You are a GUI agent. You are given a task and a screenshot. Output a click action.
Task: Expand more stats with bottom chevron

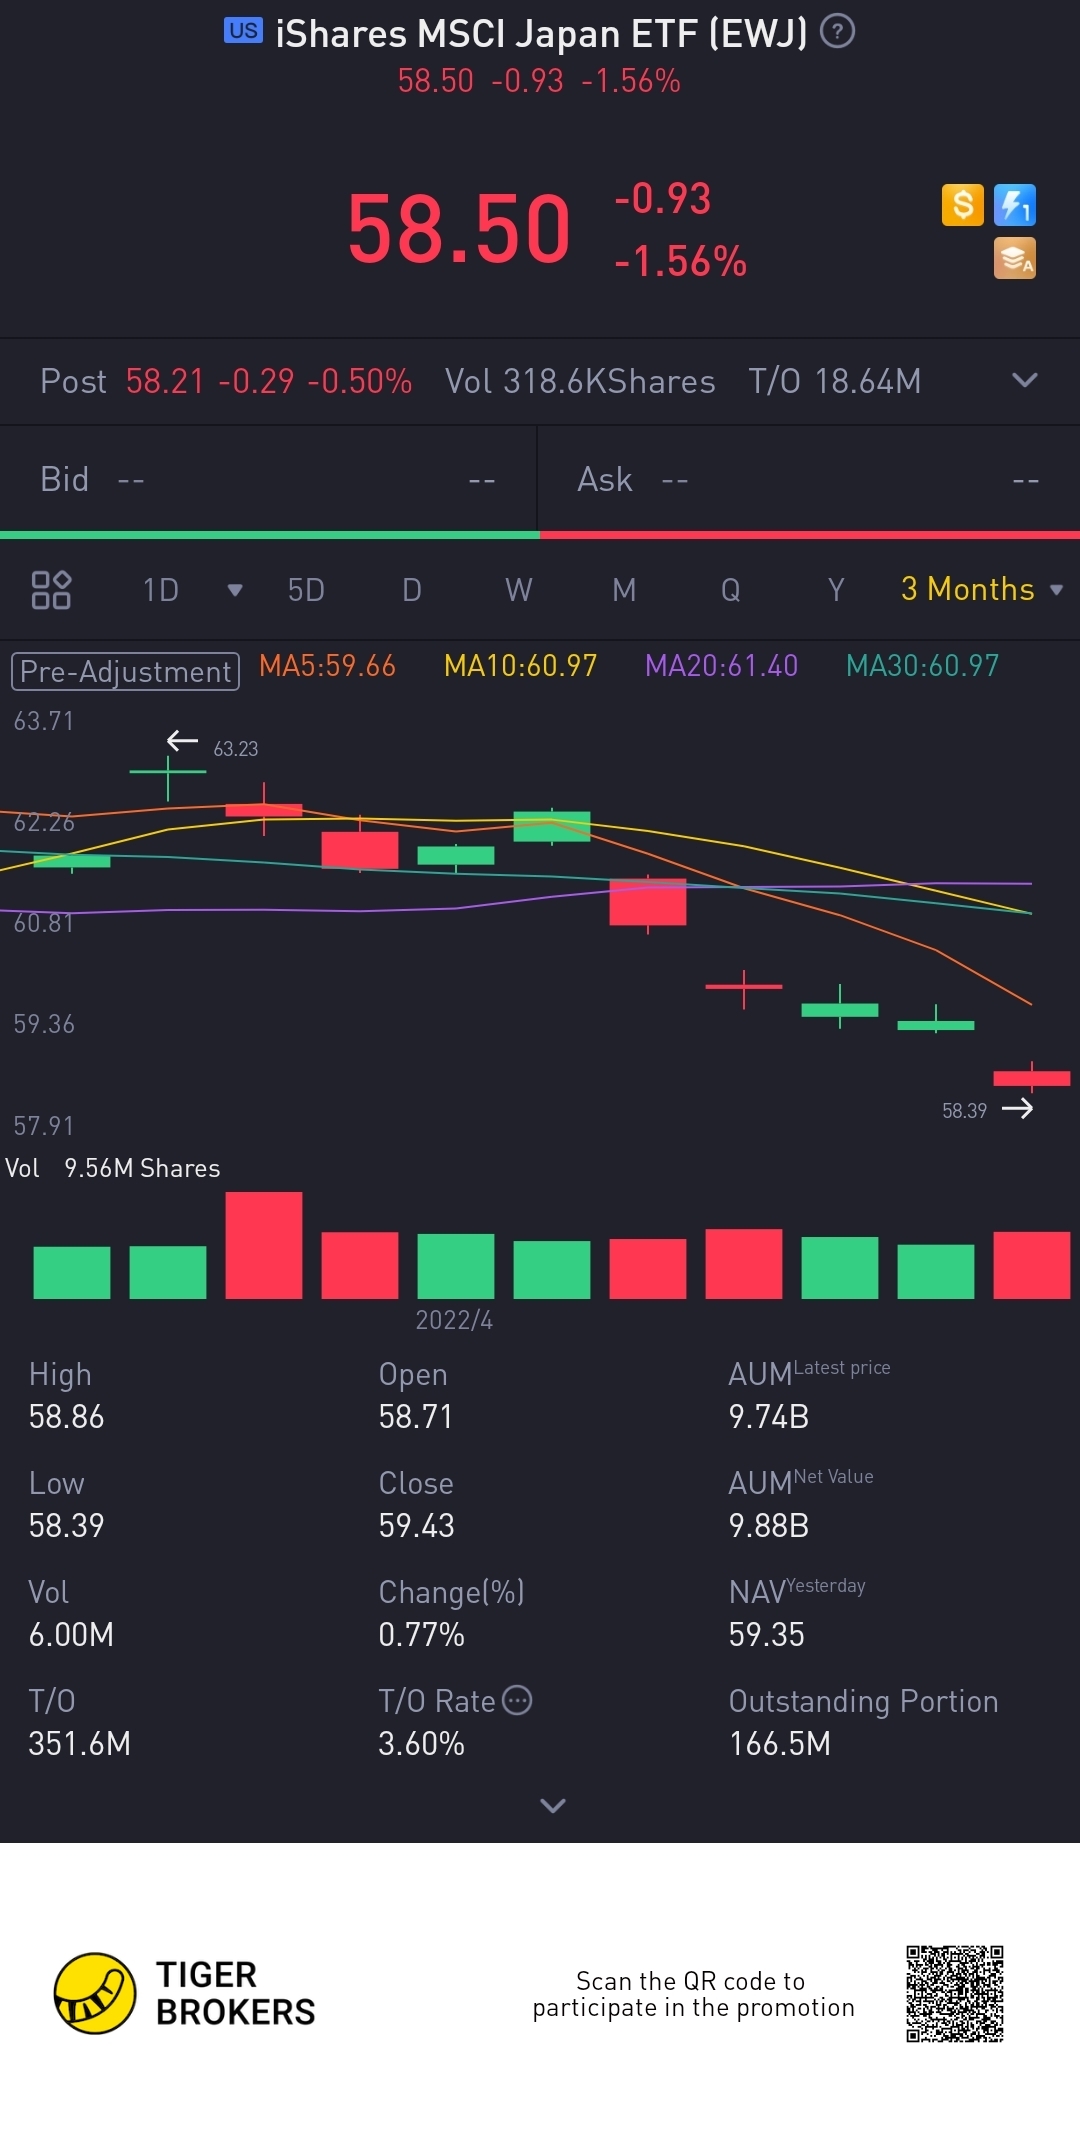[552, 1805]
